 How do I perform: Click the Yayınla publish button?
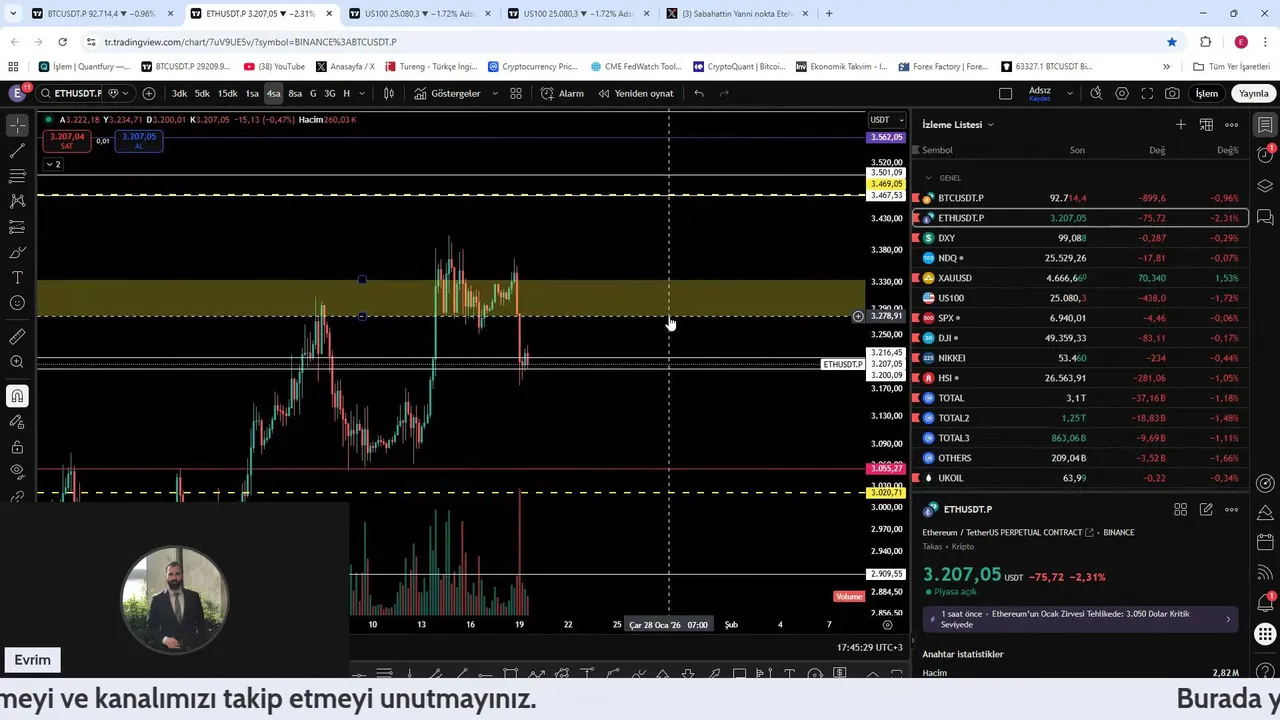(1254, 93)
